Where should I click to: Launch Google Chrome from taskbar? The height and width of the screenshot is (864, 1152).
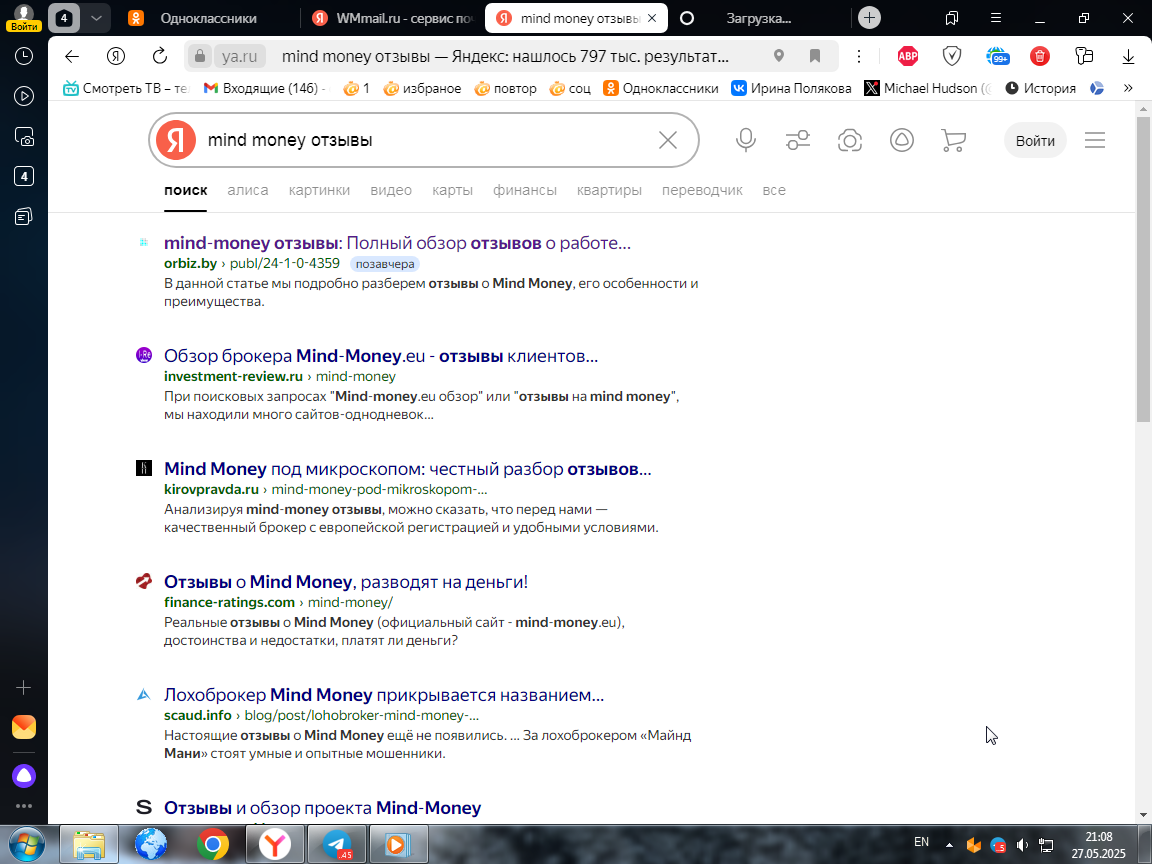click(x=212, y=845)
